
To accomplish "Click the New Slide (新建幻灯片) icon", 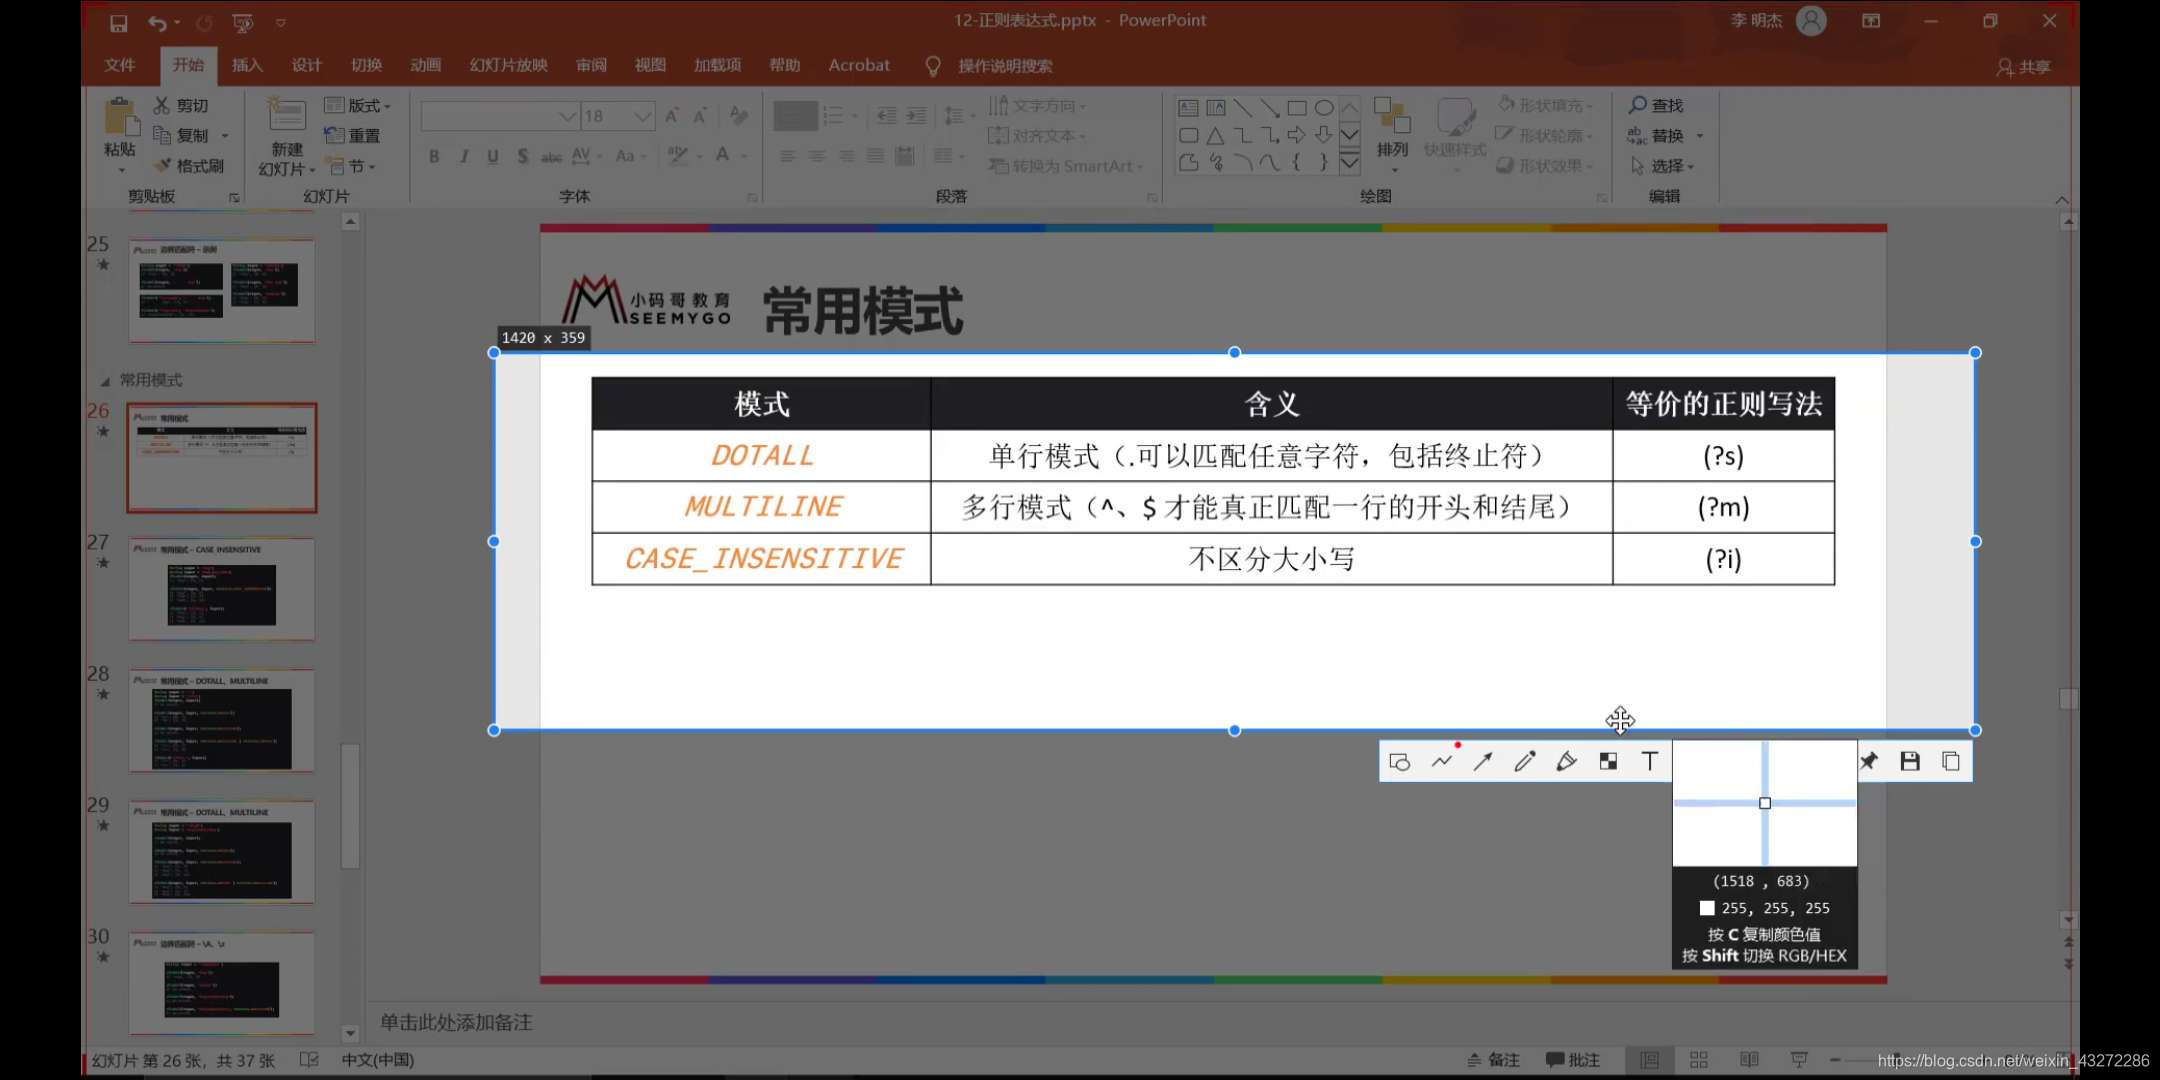I will (286, 115).
